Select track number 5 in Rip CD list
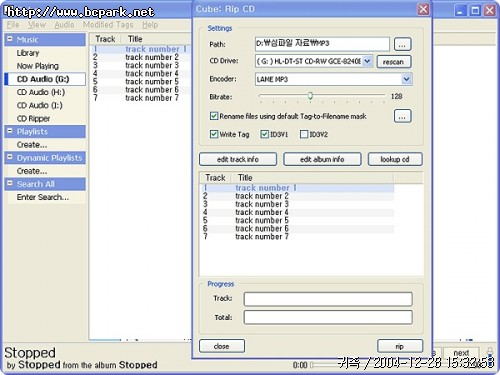 tap(297, 220)
